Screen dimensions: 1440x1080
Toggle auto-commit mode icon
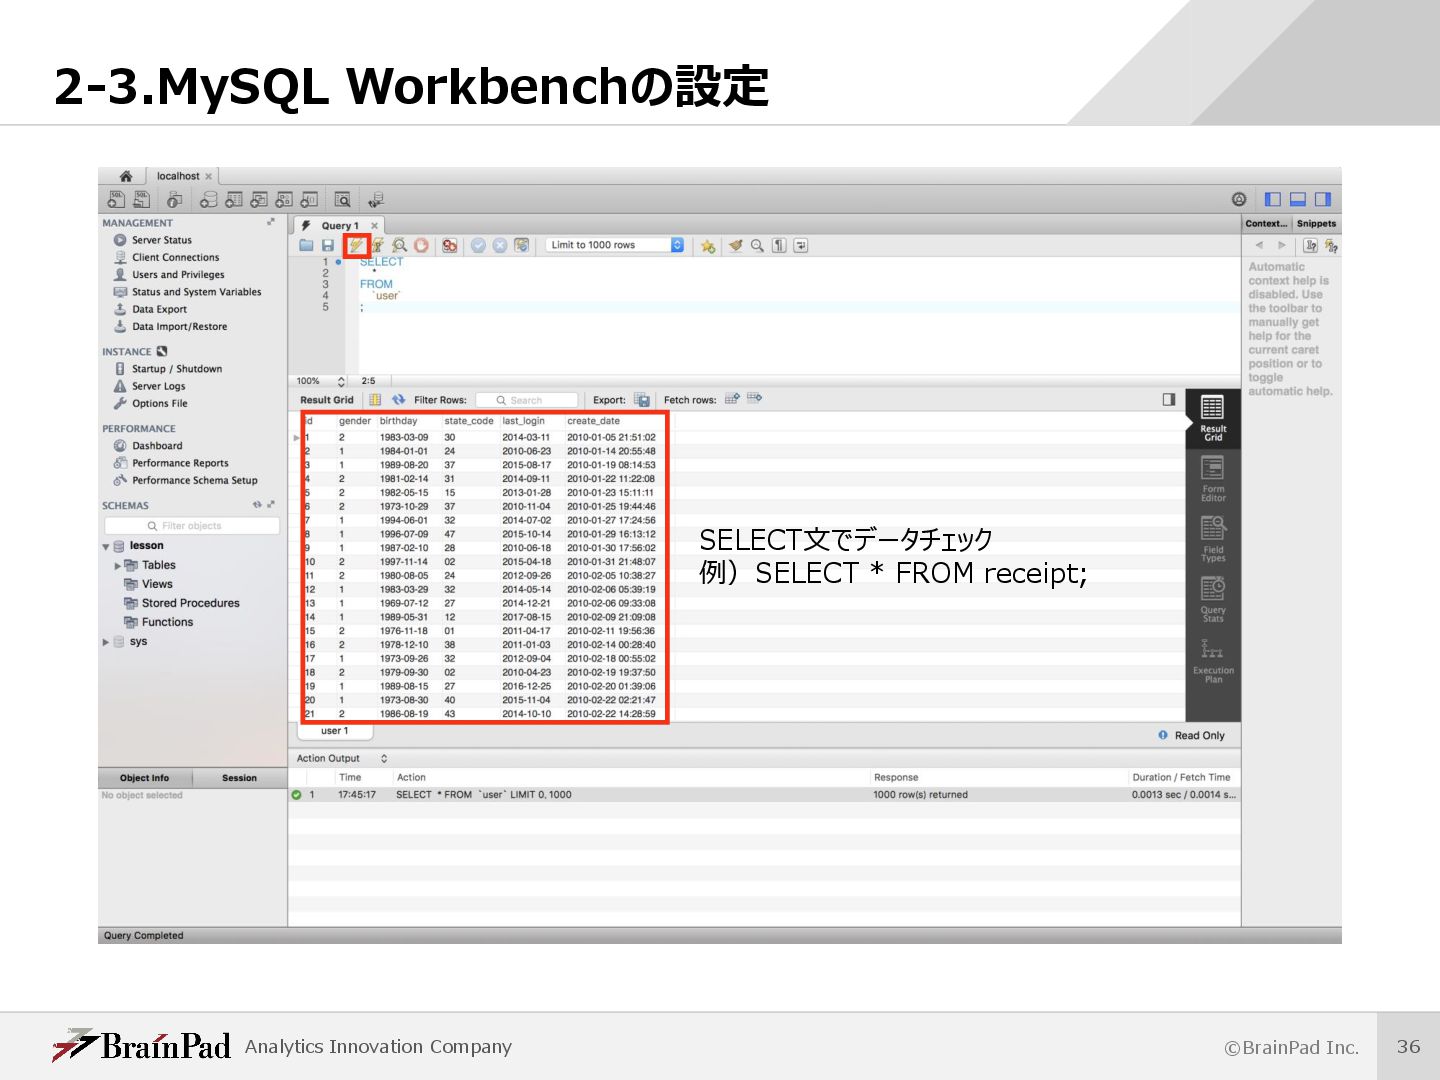pyautogui.click(x=521, y=245)
